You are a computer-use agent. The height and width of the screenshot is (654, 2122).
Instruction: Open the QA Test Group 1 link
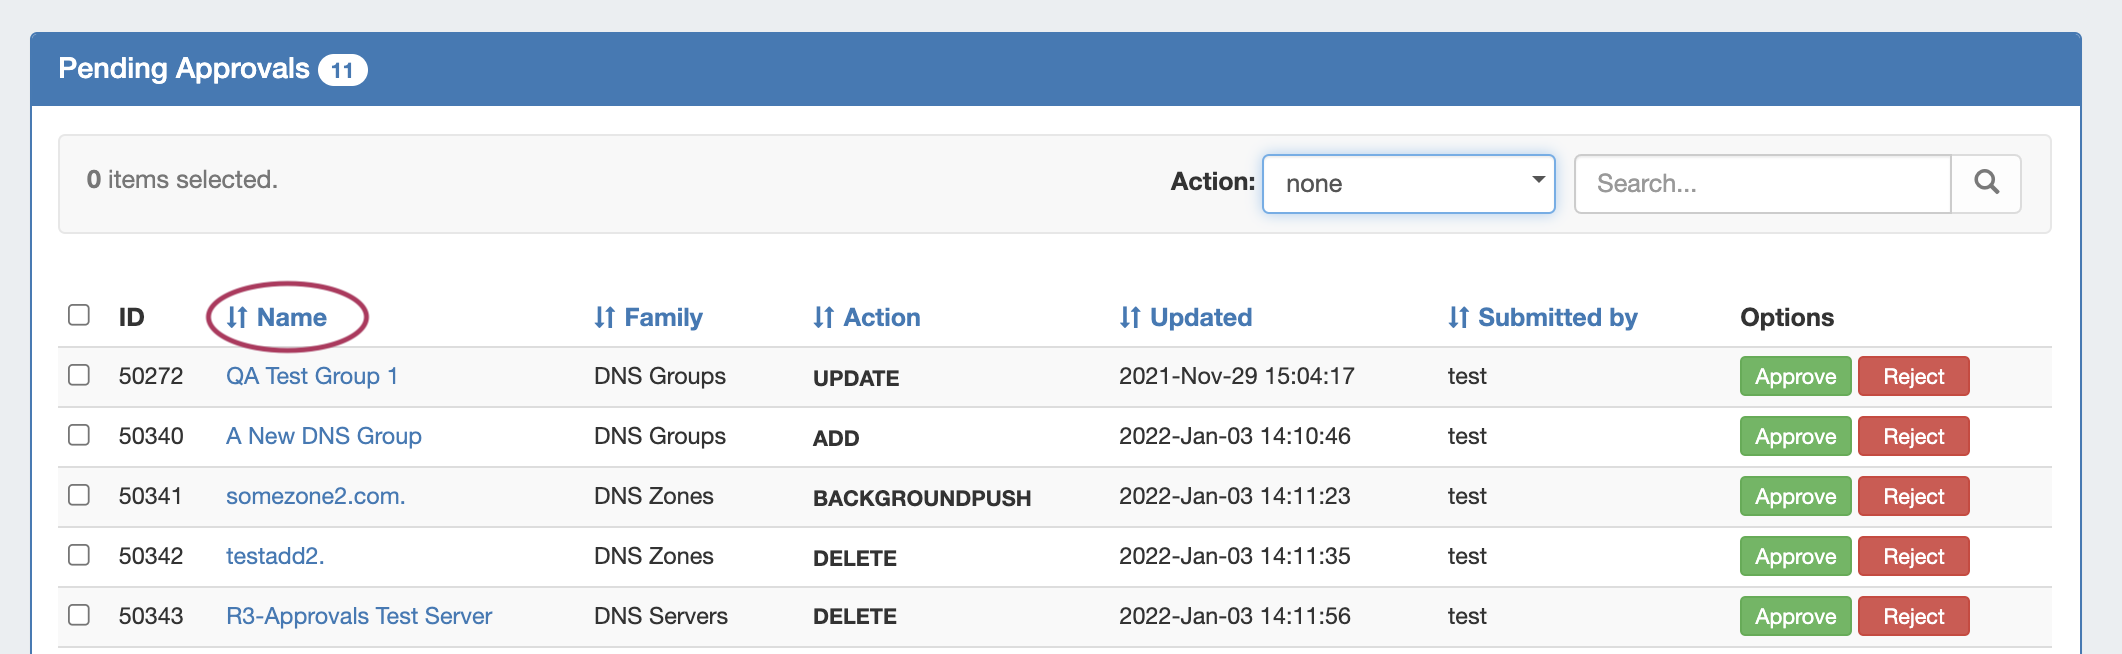312,376
